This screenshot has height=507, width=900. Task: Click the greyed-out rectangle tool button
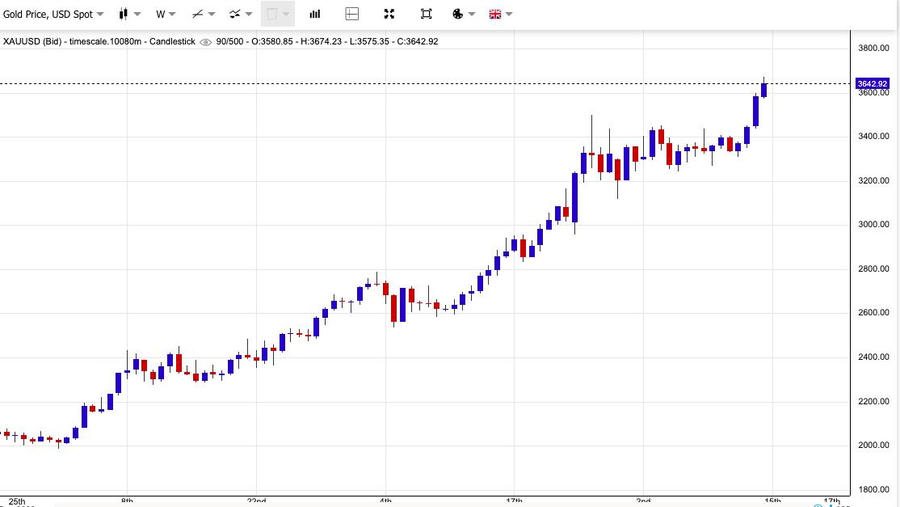click(x=277, y=14)
